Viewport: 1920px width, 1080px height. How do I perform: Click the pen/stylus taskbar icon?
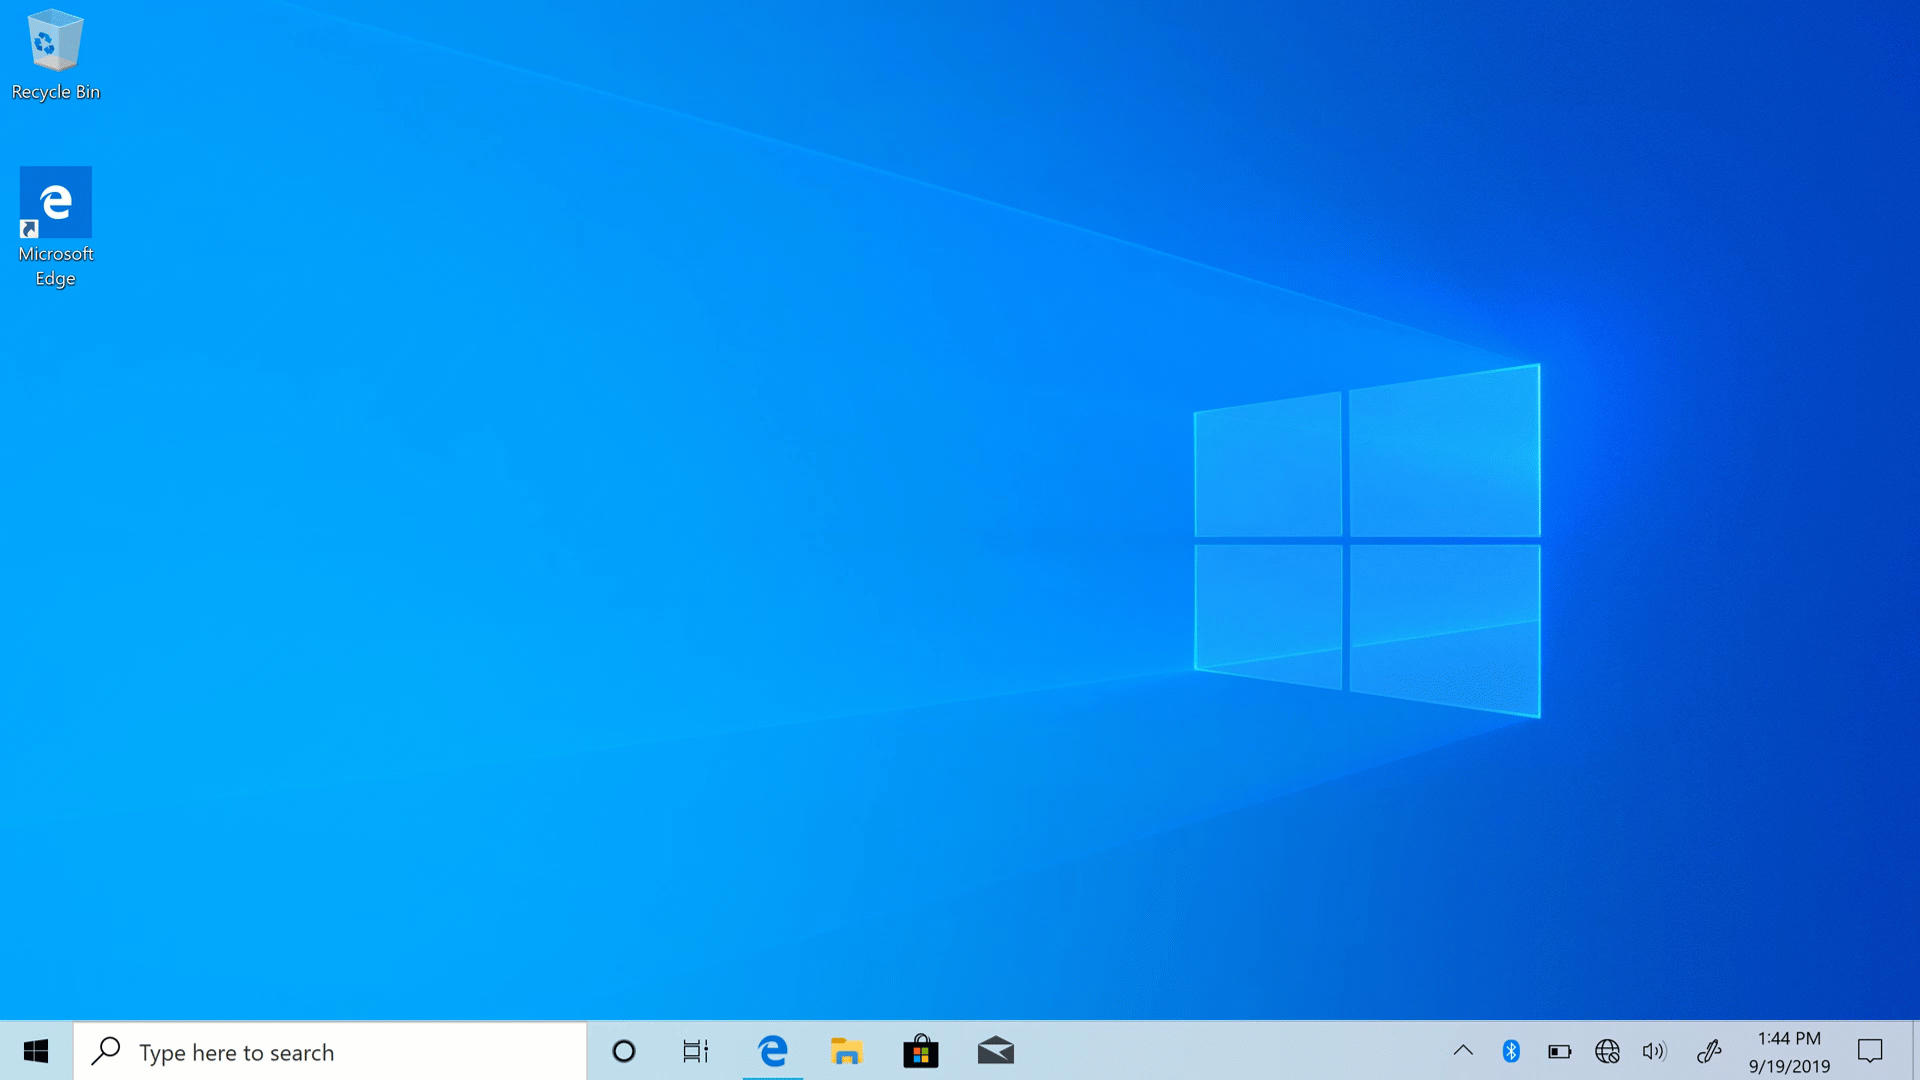tap(1709, 1051)
